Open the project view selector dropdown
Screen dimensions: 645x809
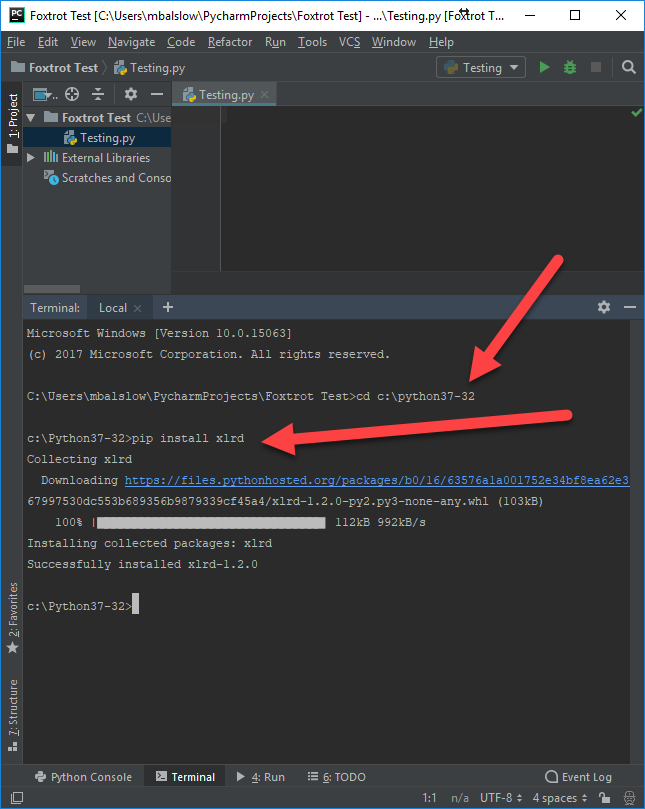pyautogui.click(x=45, y=94)
